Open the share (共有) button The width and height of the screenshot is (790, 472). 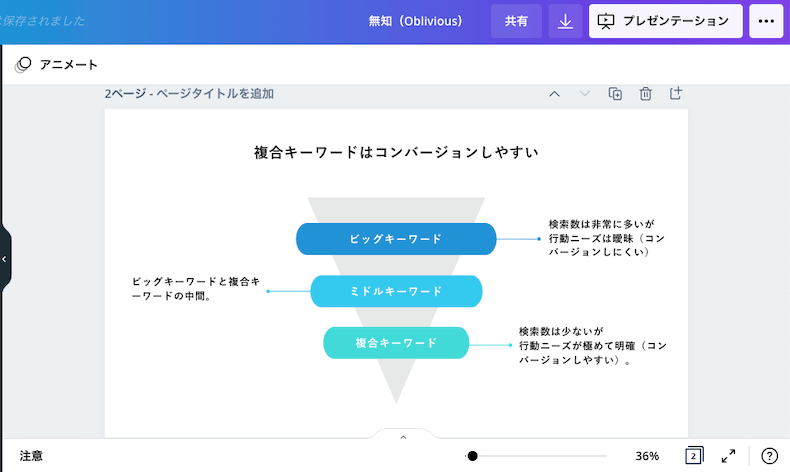click(516, 21)
